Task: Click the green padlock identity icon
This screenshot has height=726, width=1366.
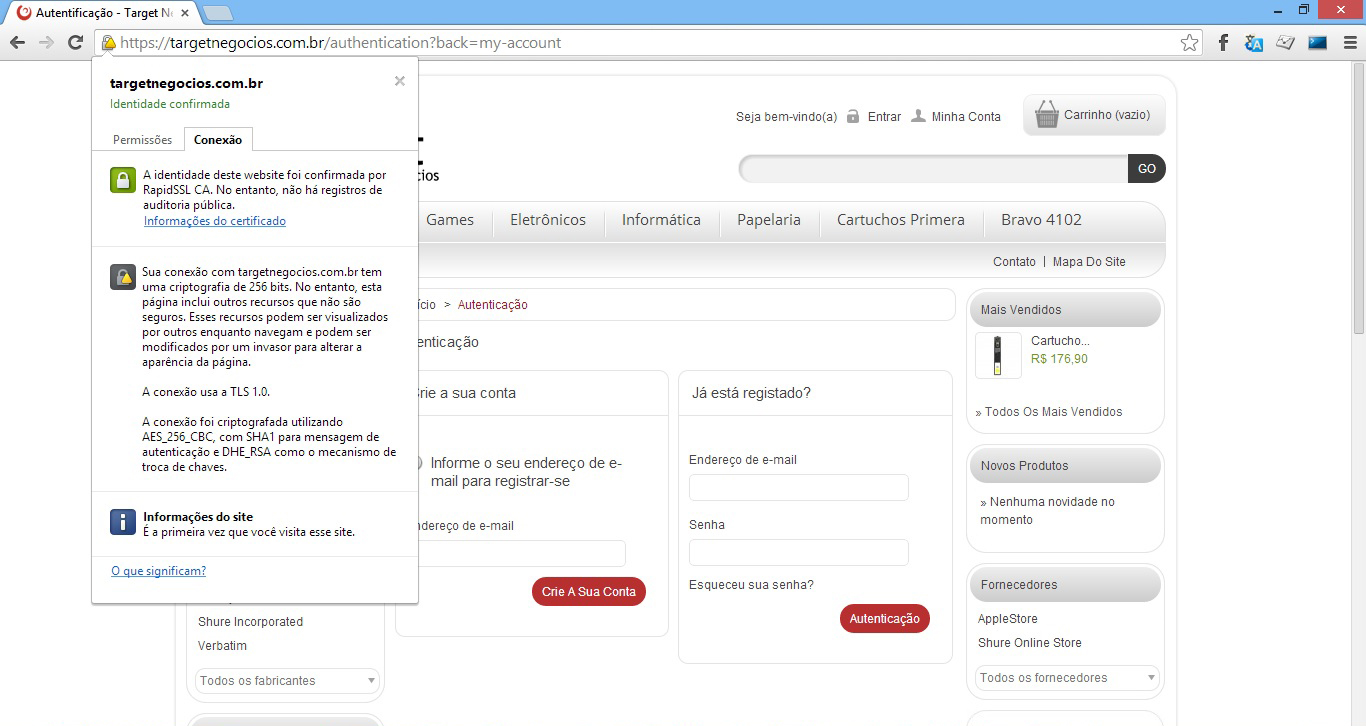Action: click(122, 180)
